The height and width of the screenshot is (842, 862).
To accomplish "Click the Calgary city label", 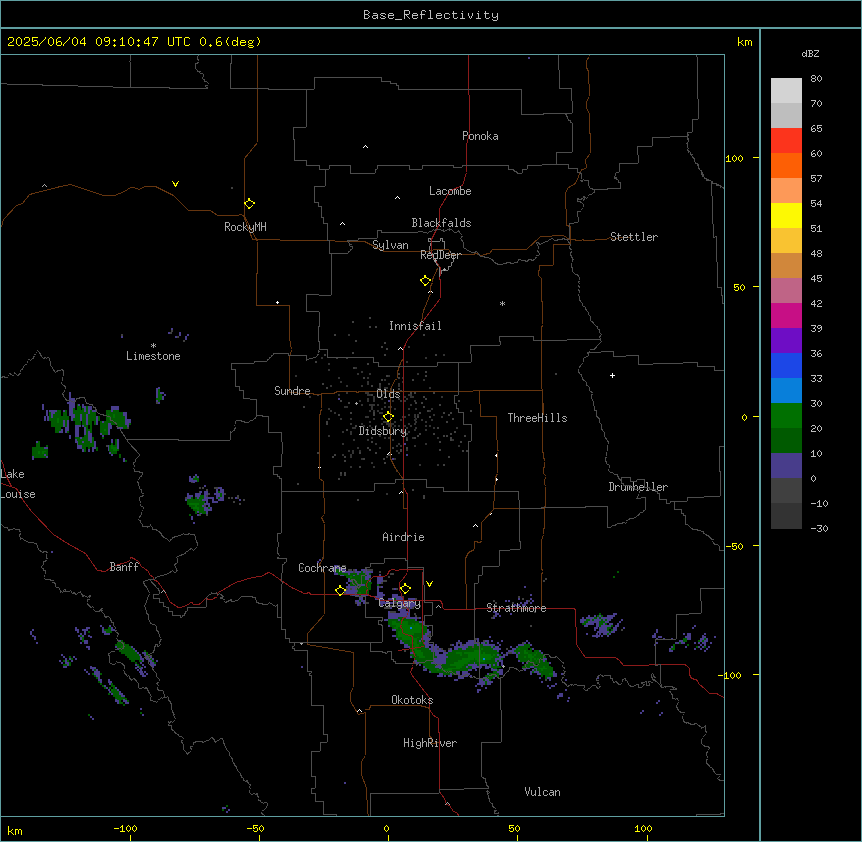I will [400, 603].
